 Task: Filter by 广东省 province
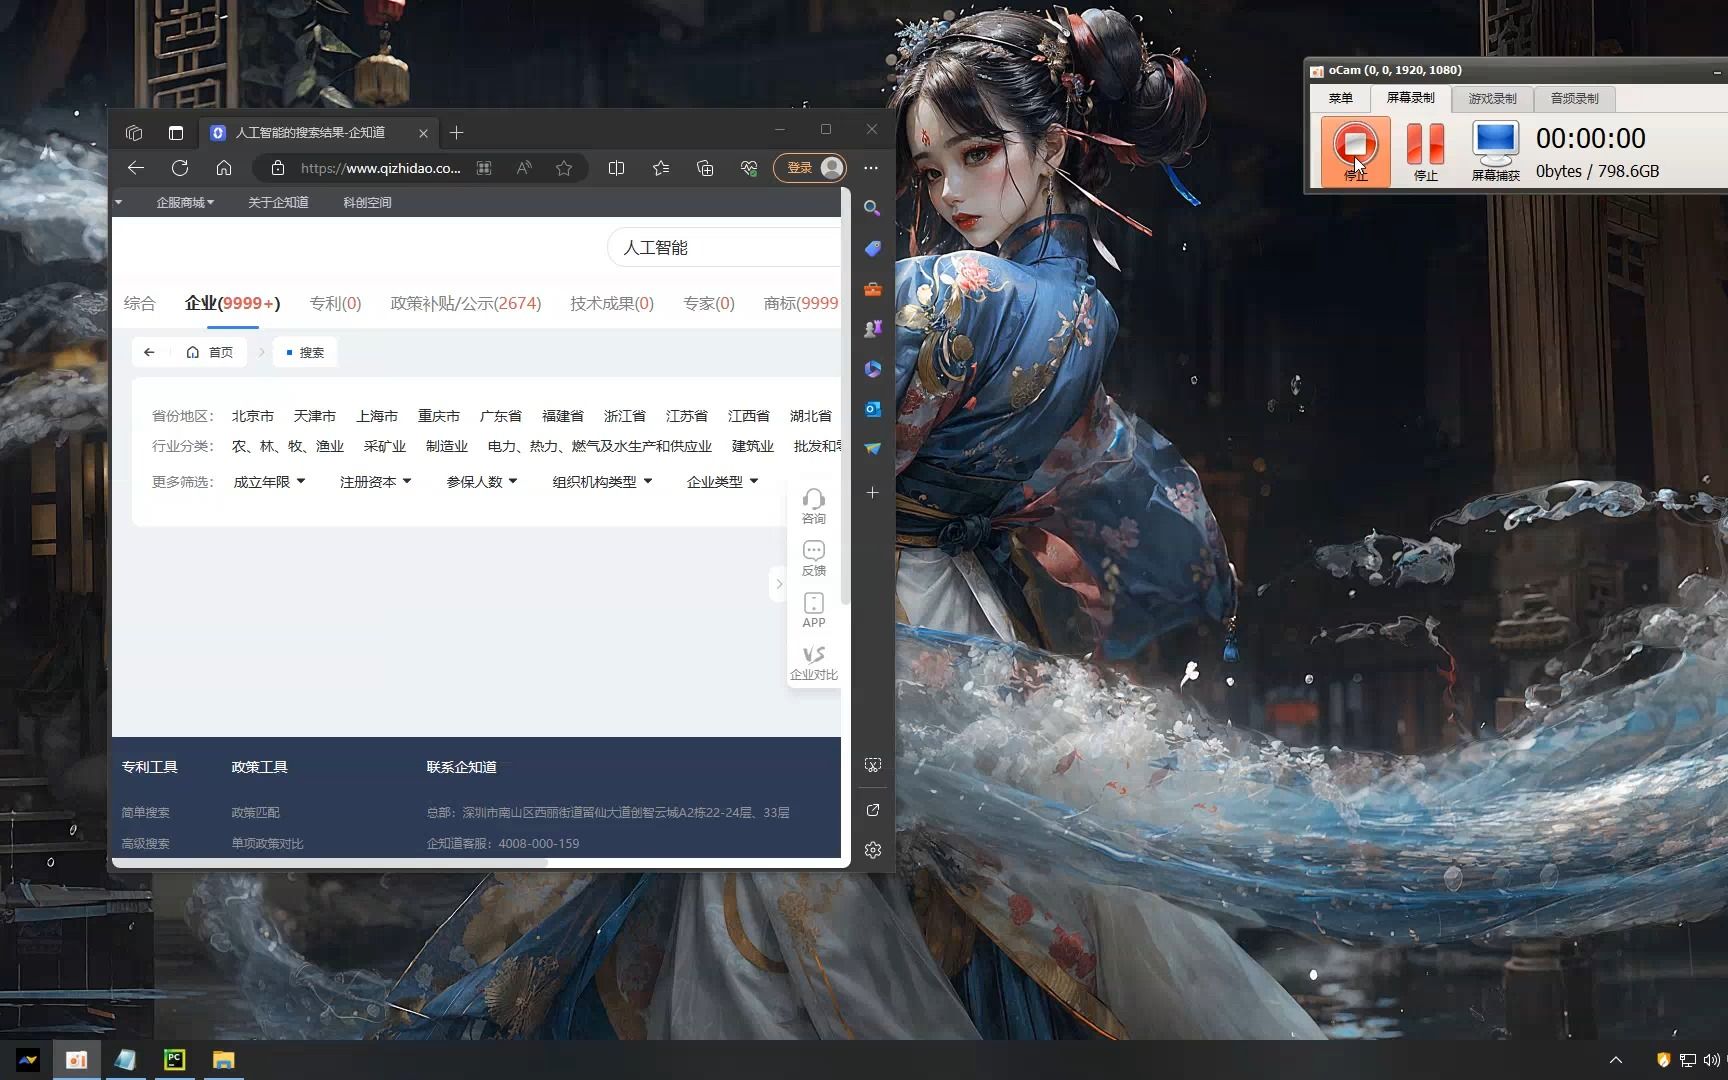click(x=501, y=416)
